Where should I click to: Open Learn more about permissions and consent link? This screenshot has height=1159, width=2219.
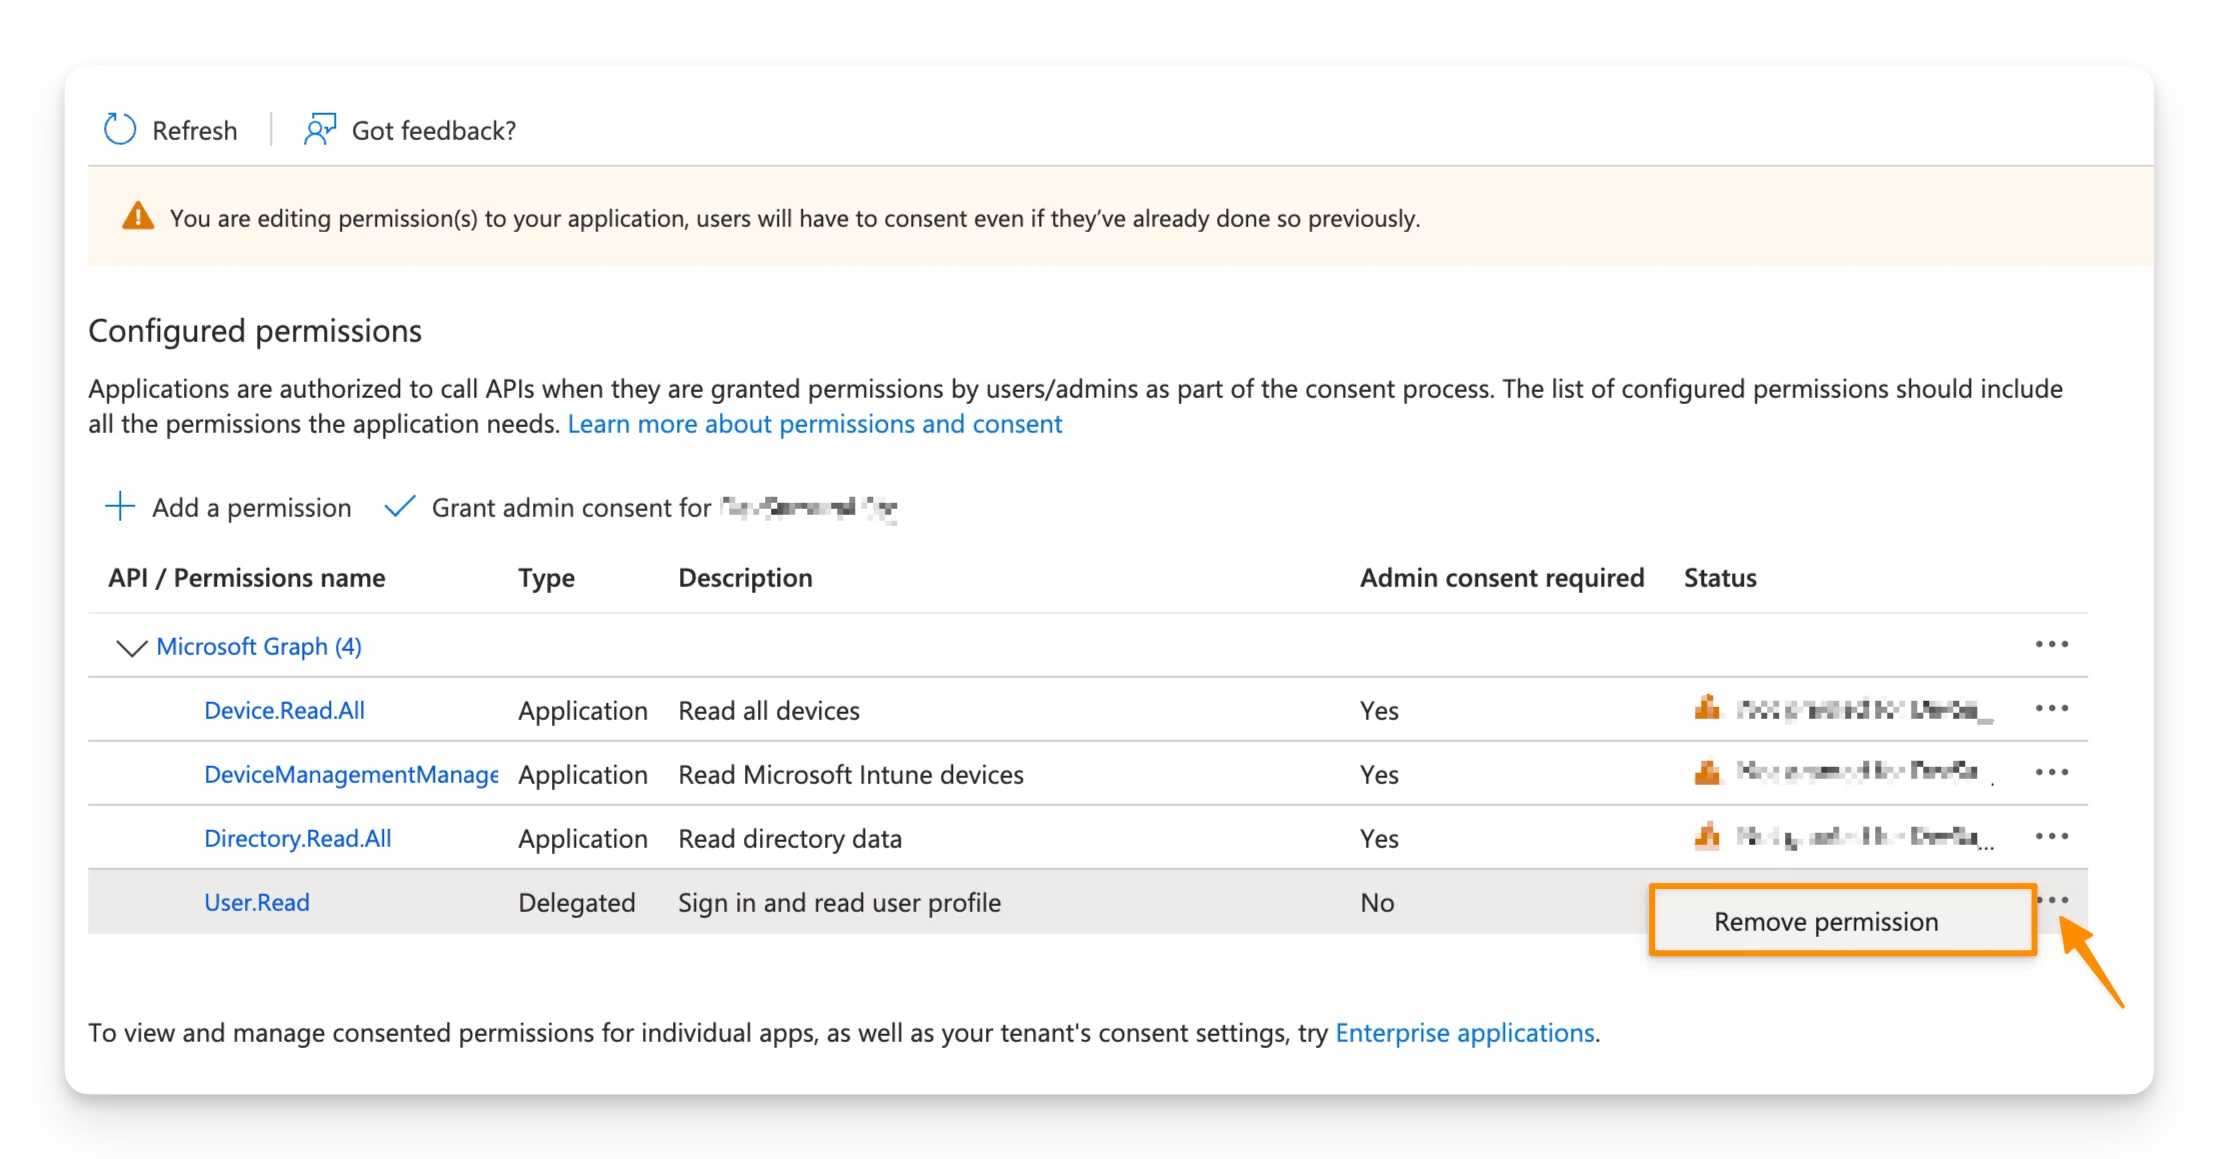[815, 424]
